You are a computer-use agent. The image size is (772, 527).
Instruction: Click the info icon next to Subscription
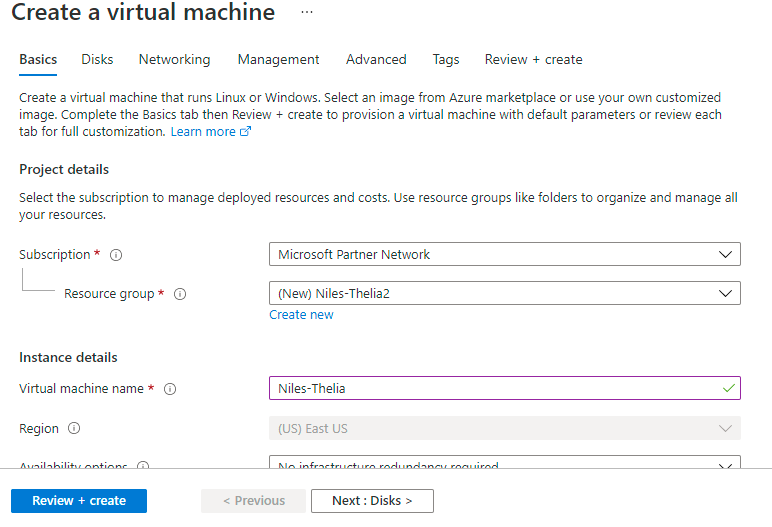(116, 255)
